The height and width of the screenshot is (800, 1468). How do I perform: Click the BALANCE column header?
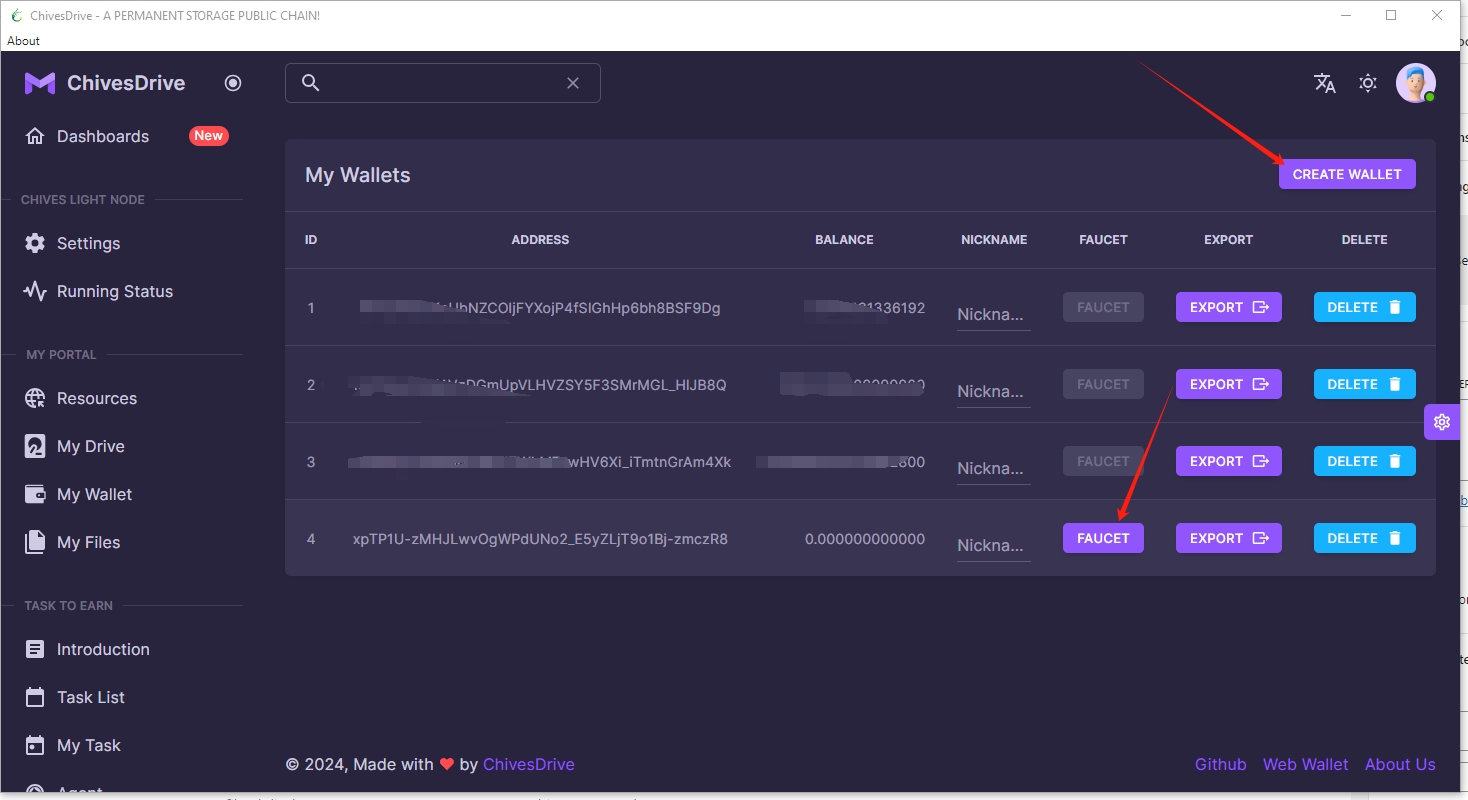pyautogui.click(x=844, y=240)
